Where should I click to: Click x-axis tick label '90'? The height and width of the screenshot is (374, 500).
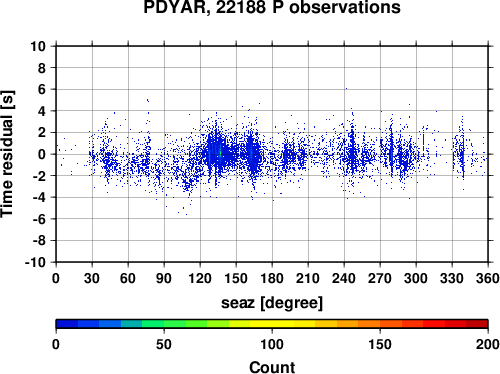(164, 278)
